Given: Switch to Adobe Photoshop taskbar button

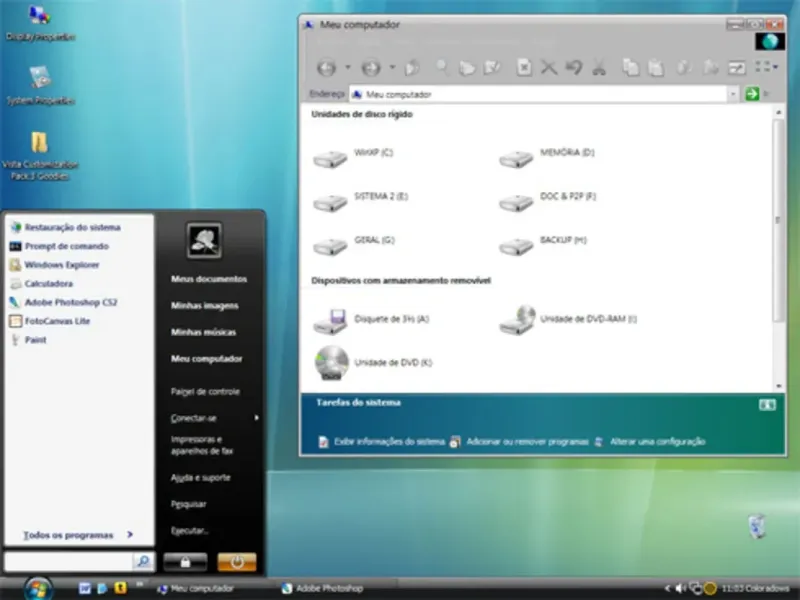Looking at the screenshot, I should click(323, 588).
